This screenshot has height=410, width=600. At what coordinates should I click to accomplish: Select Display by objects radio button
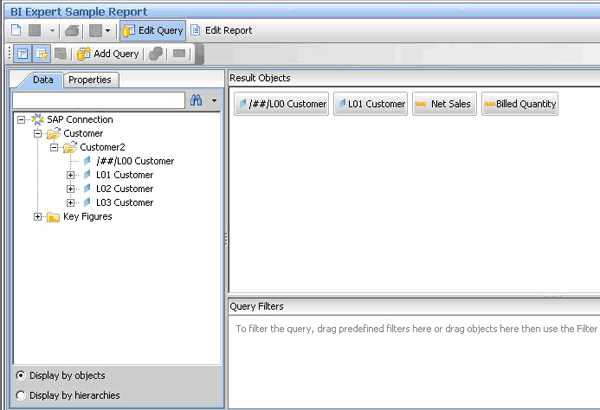22,376
